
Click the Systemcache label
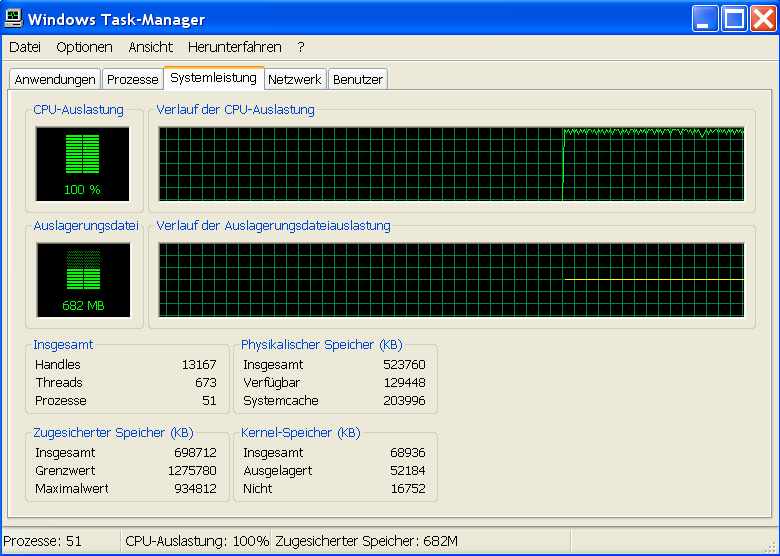pos(281,401)
